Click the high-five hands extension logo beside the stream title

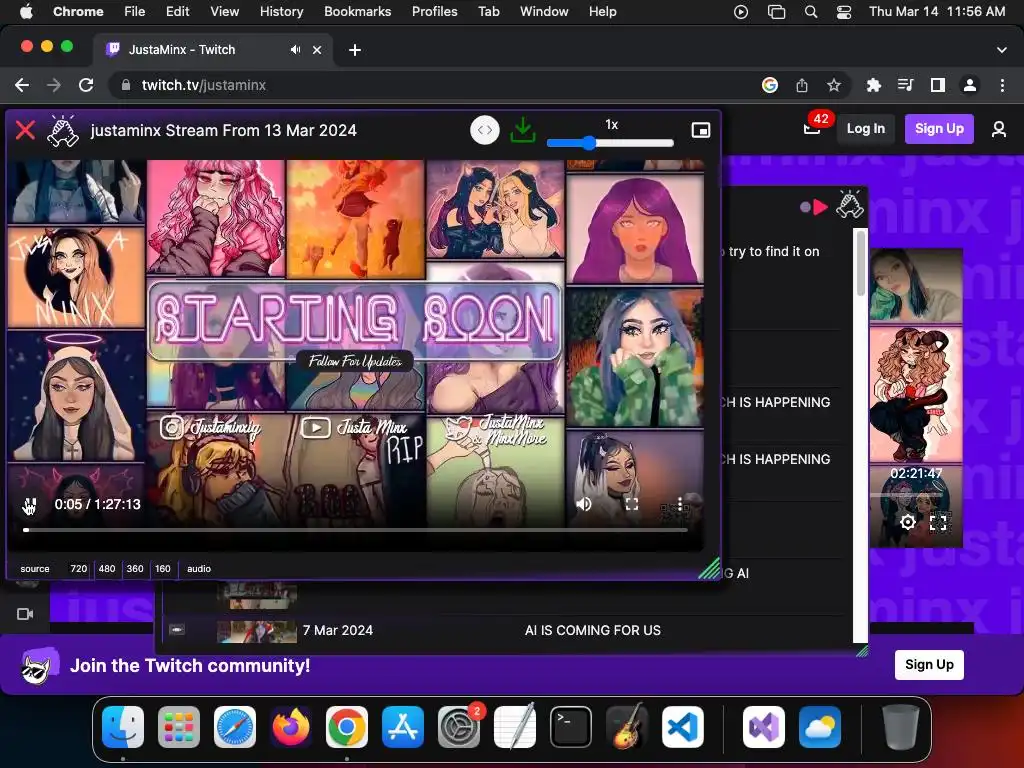pyautogui.click(x=63, y=131)
